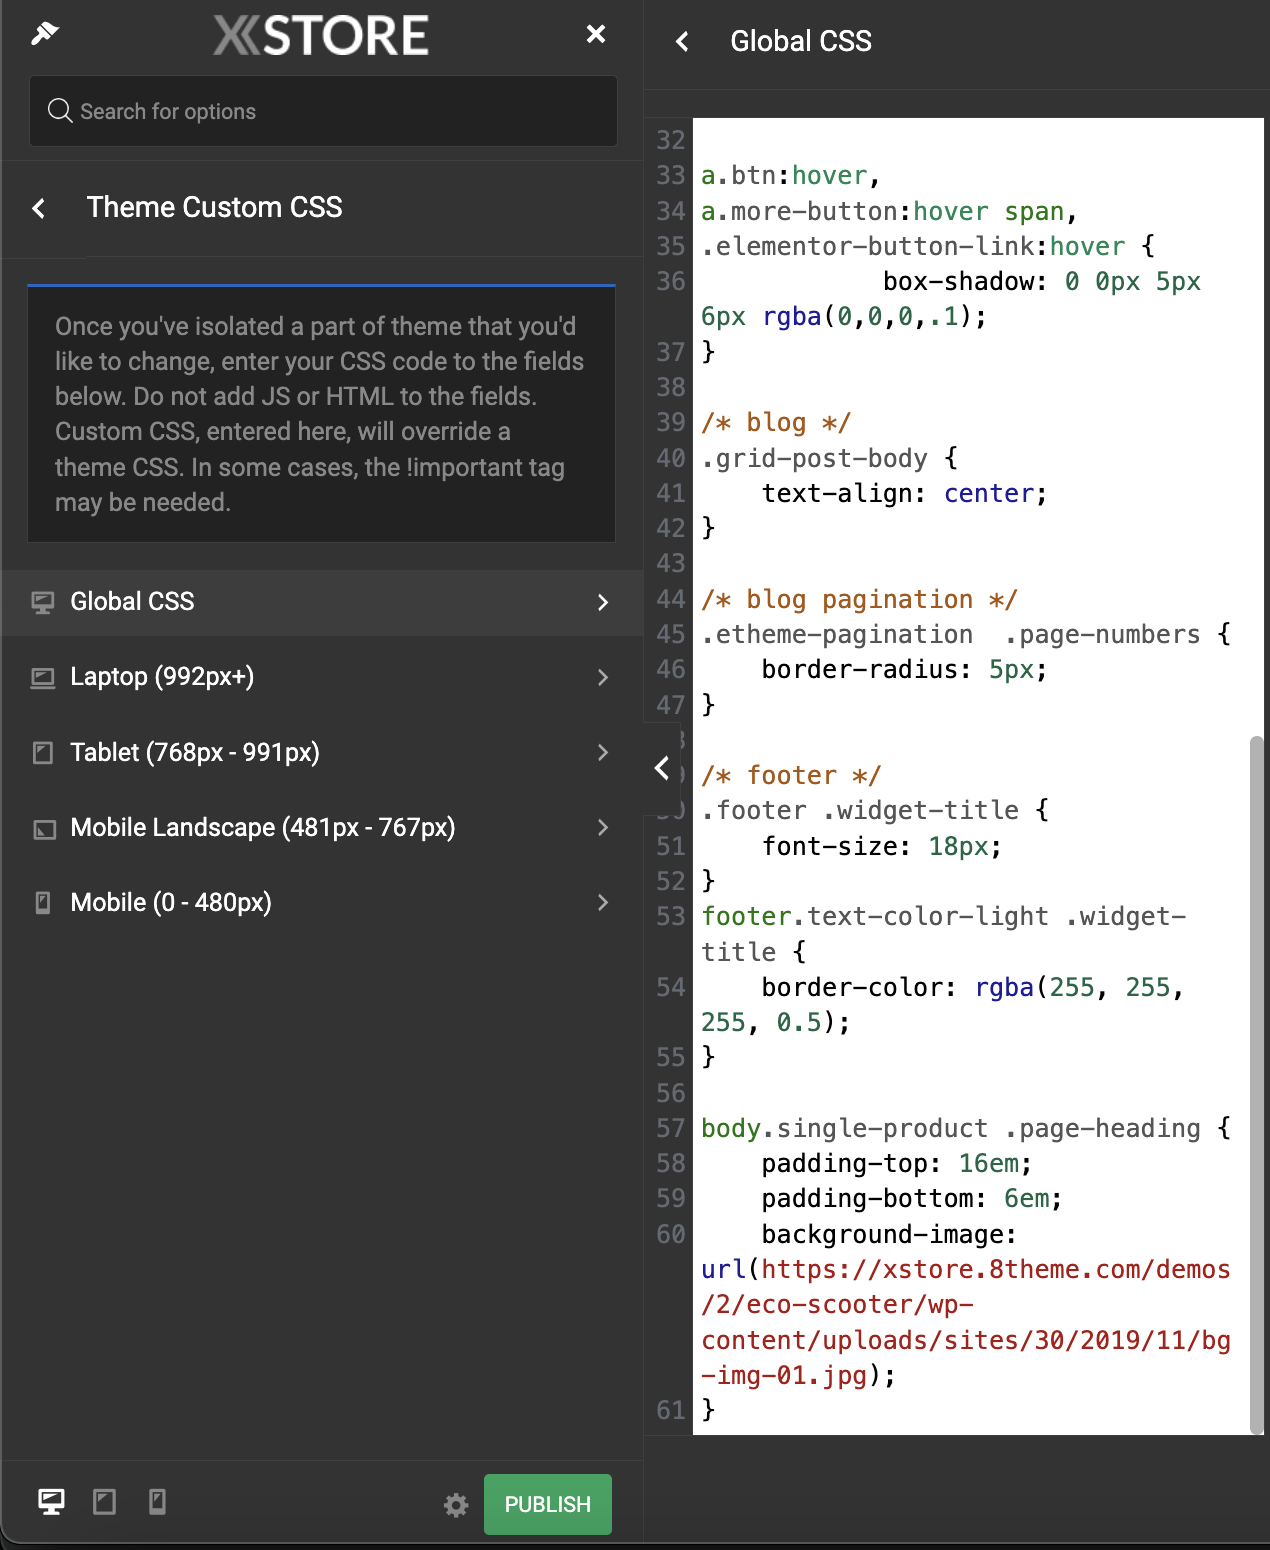Screen dimensions: 1270x1550
Task: Expand Mobile Landscape using its chevron
Action: [x=602, y=827]
